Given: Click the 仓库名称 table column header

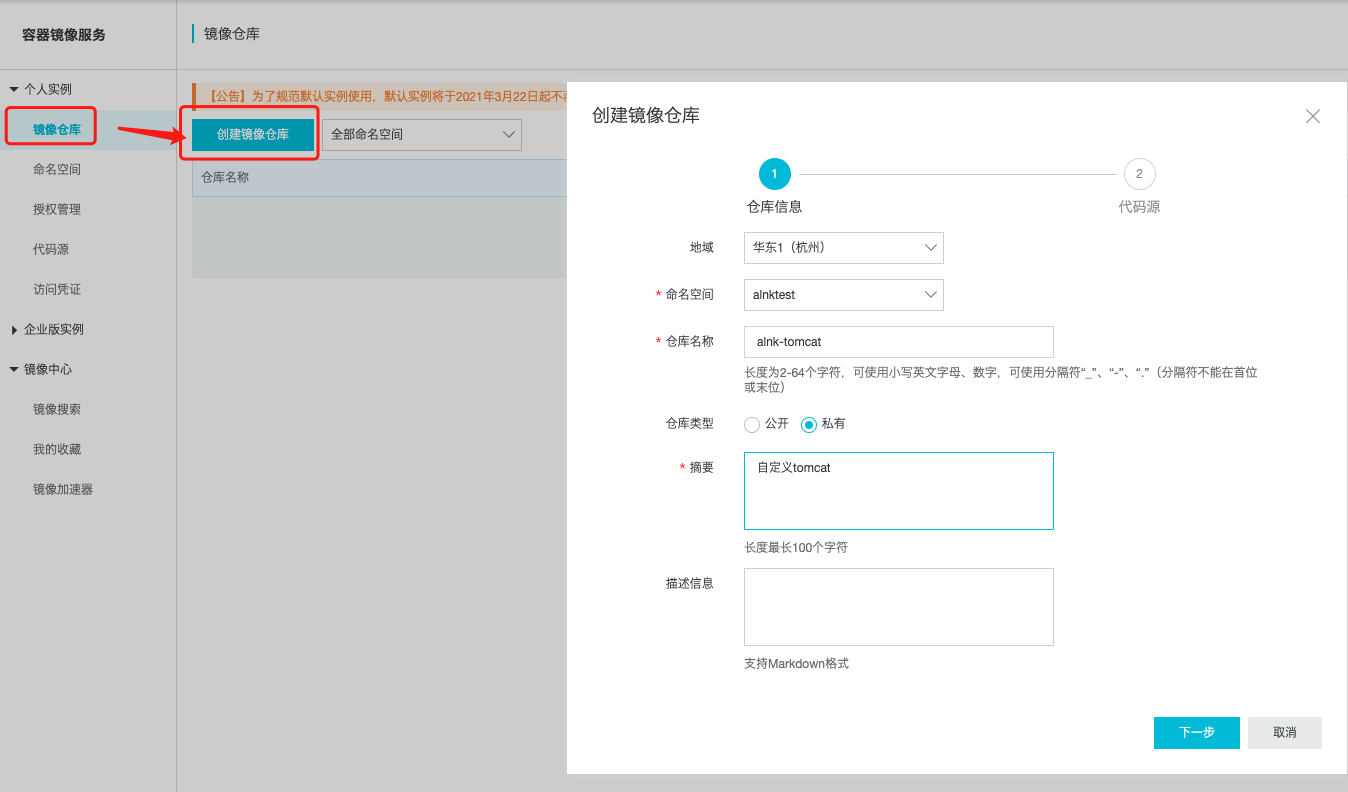Looking at the screenshot, I should point(225,177).
